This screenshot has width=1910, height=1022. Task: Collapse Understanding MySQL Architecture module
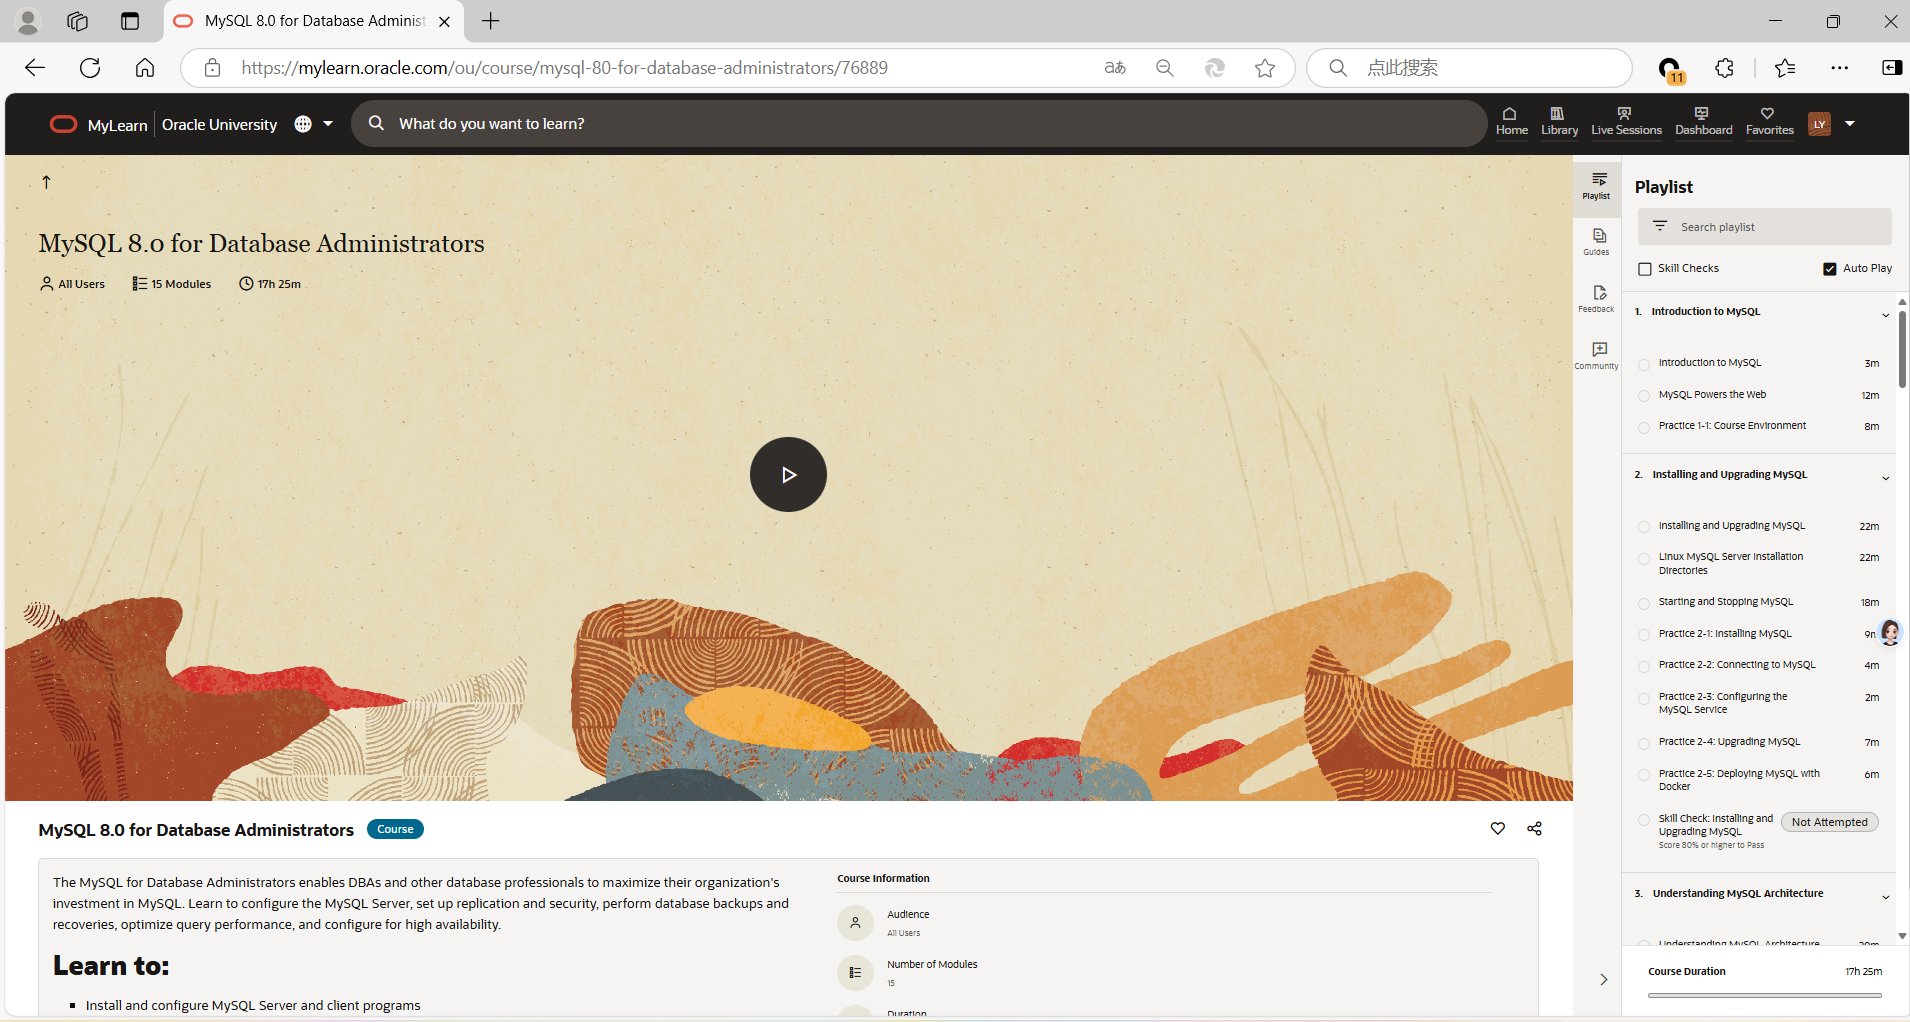[x=1886, y=897]
